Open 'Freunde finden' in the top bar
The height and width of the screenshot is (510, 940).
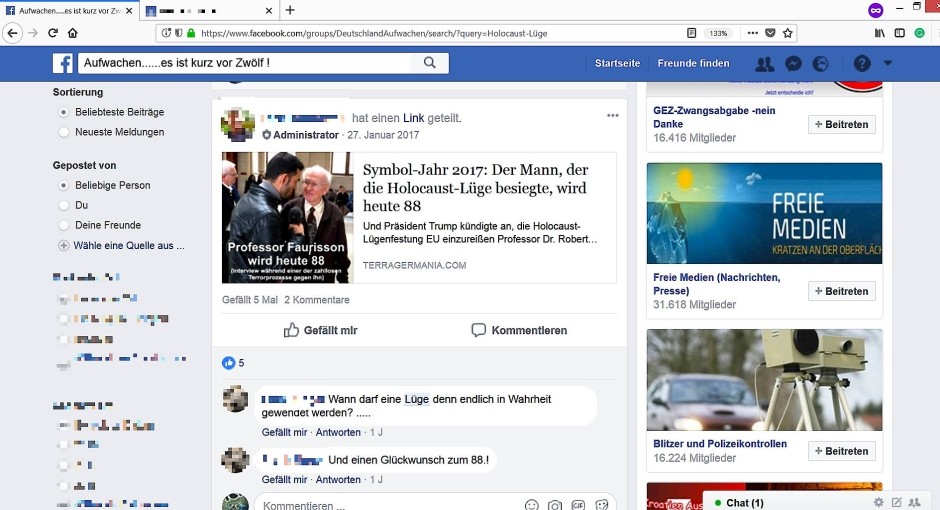(x=693, y=63)
